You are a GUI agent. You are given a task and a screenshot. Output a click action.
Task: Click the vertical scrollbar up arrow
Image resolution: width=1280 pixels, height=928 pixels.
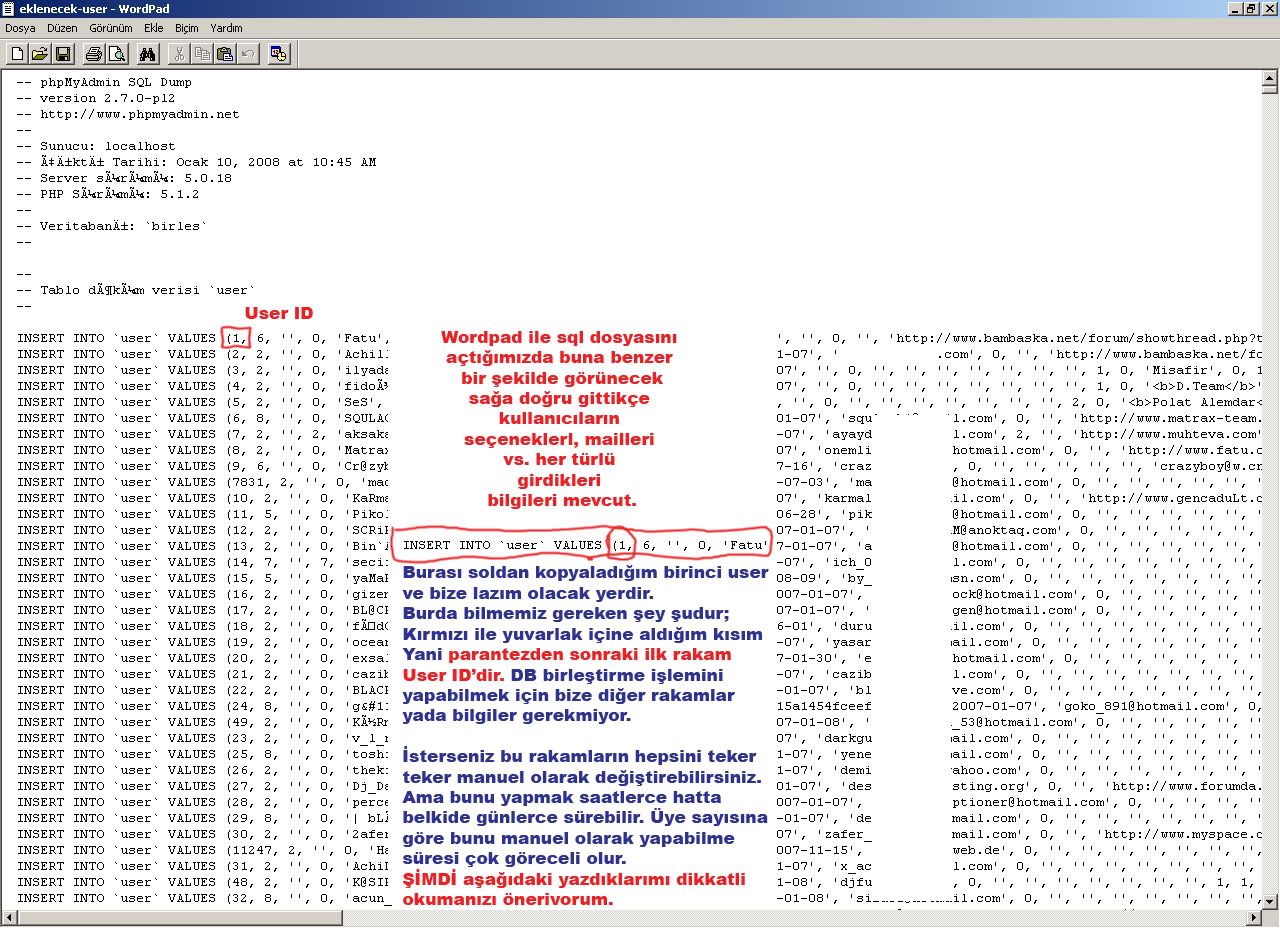click(x=1271, y=78)
